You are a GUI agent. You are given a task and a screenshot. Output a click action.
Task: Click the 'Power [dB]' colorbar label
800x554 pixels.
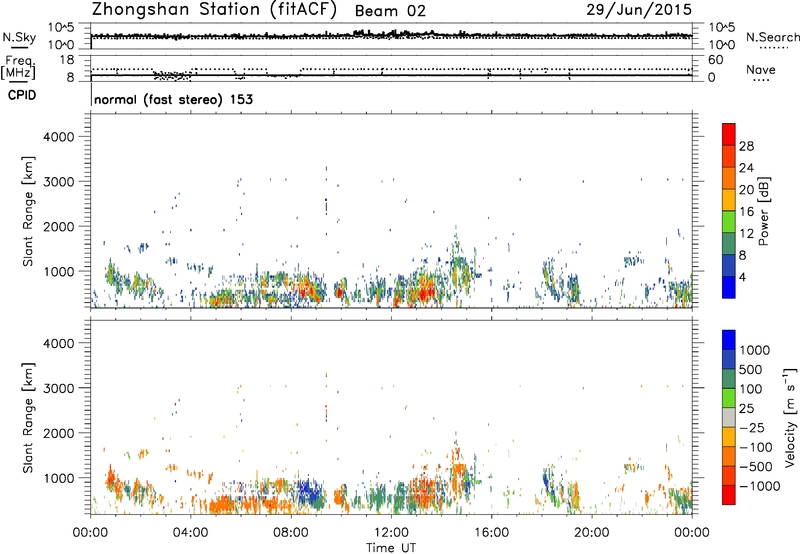click(x=763, y=211)
